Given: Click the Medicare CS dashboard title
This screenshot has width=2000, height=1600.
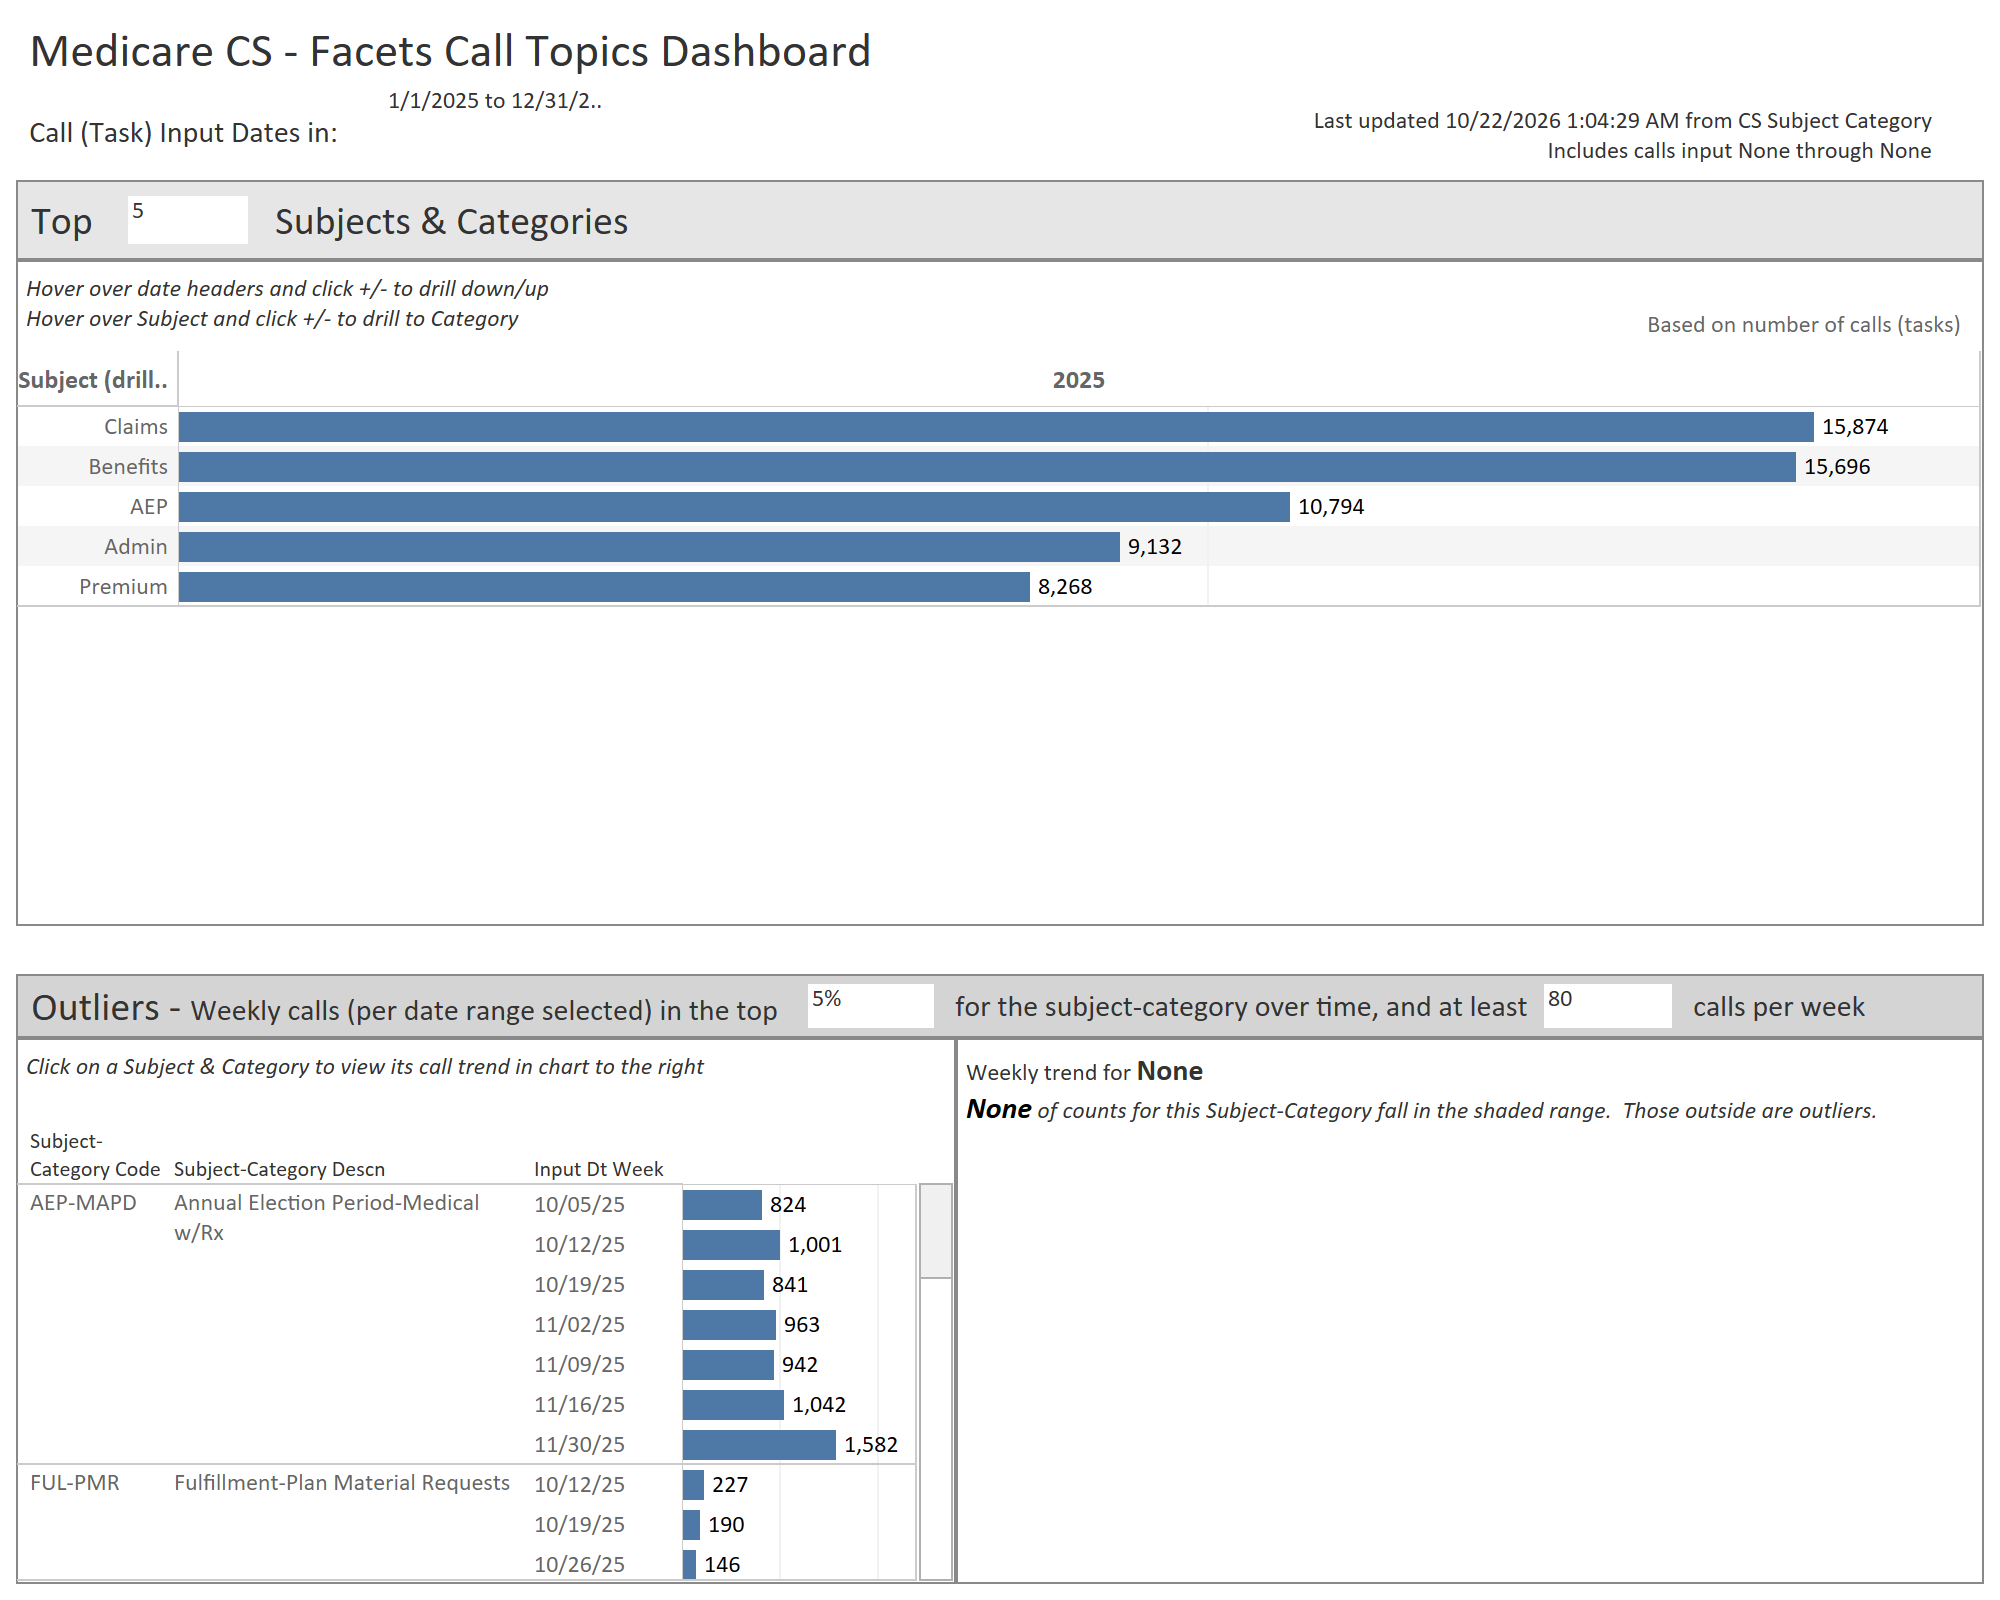Looking at the screenshot, I should [x=450, y=51].
